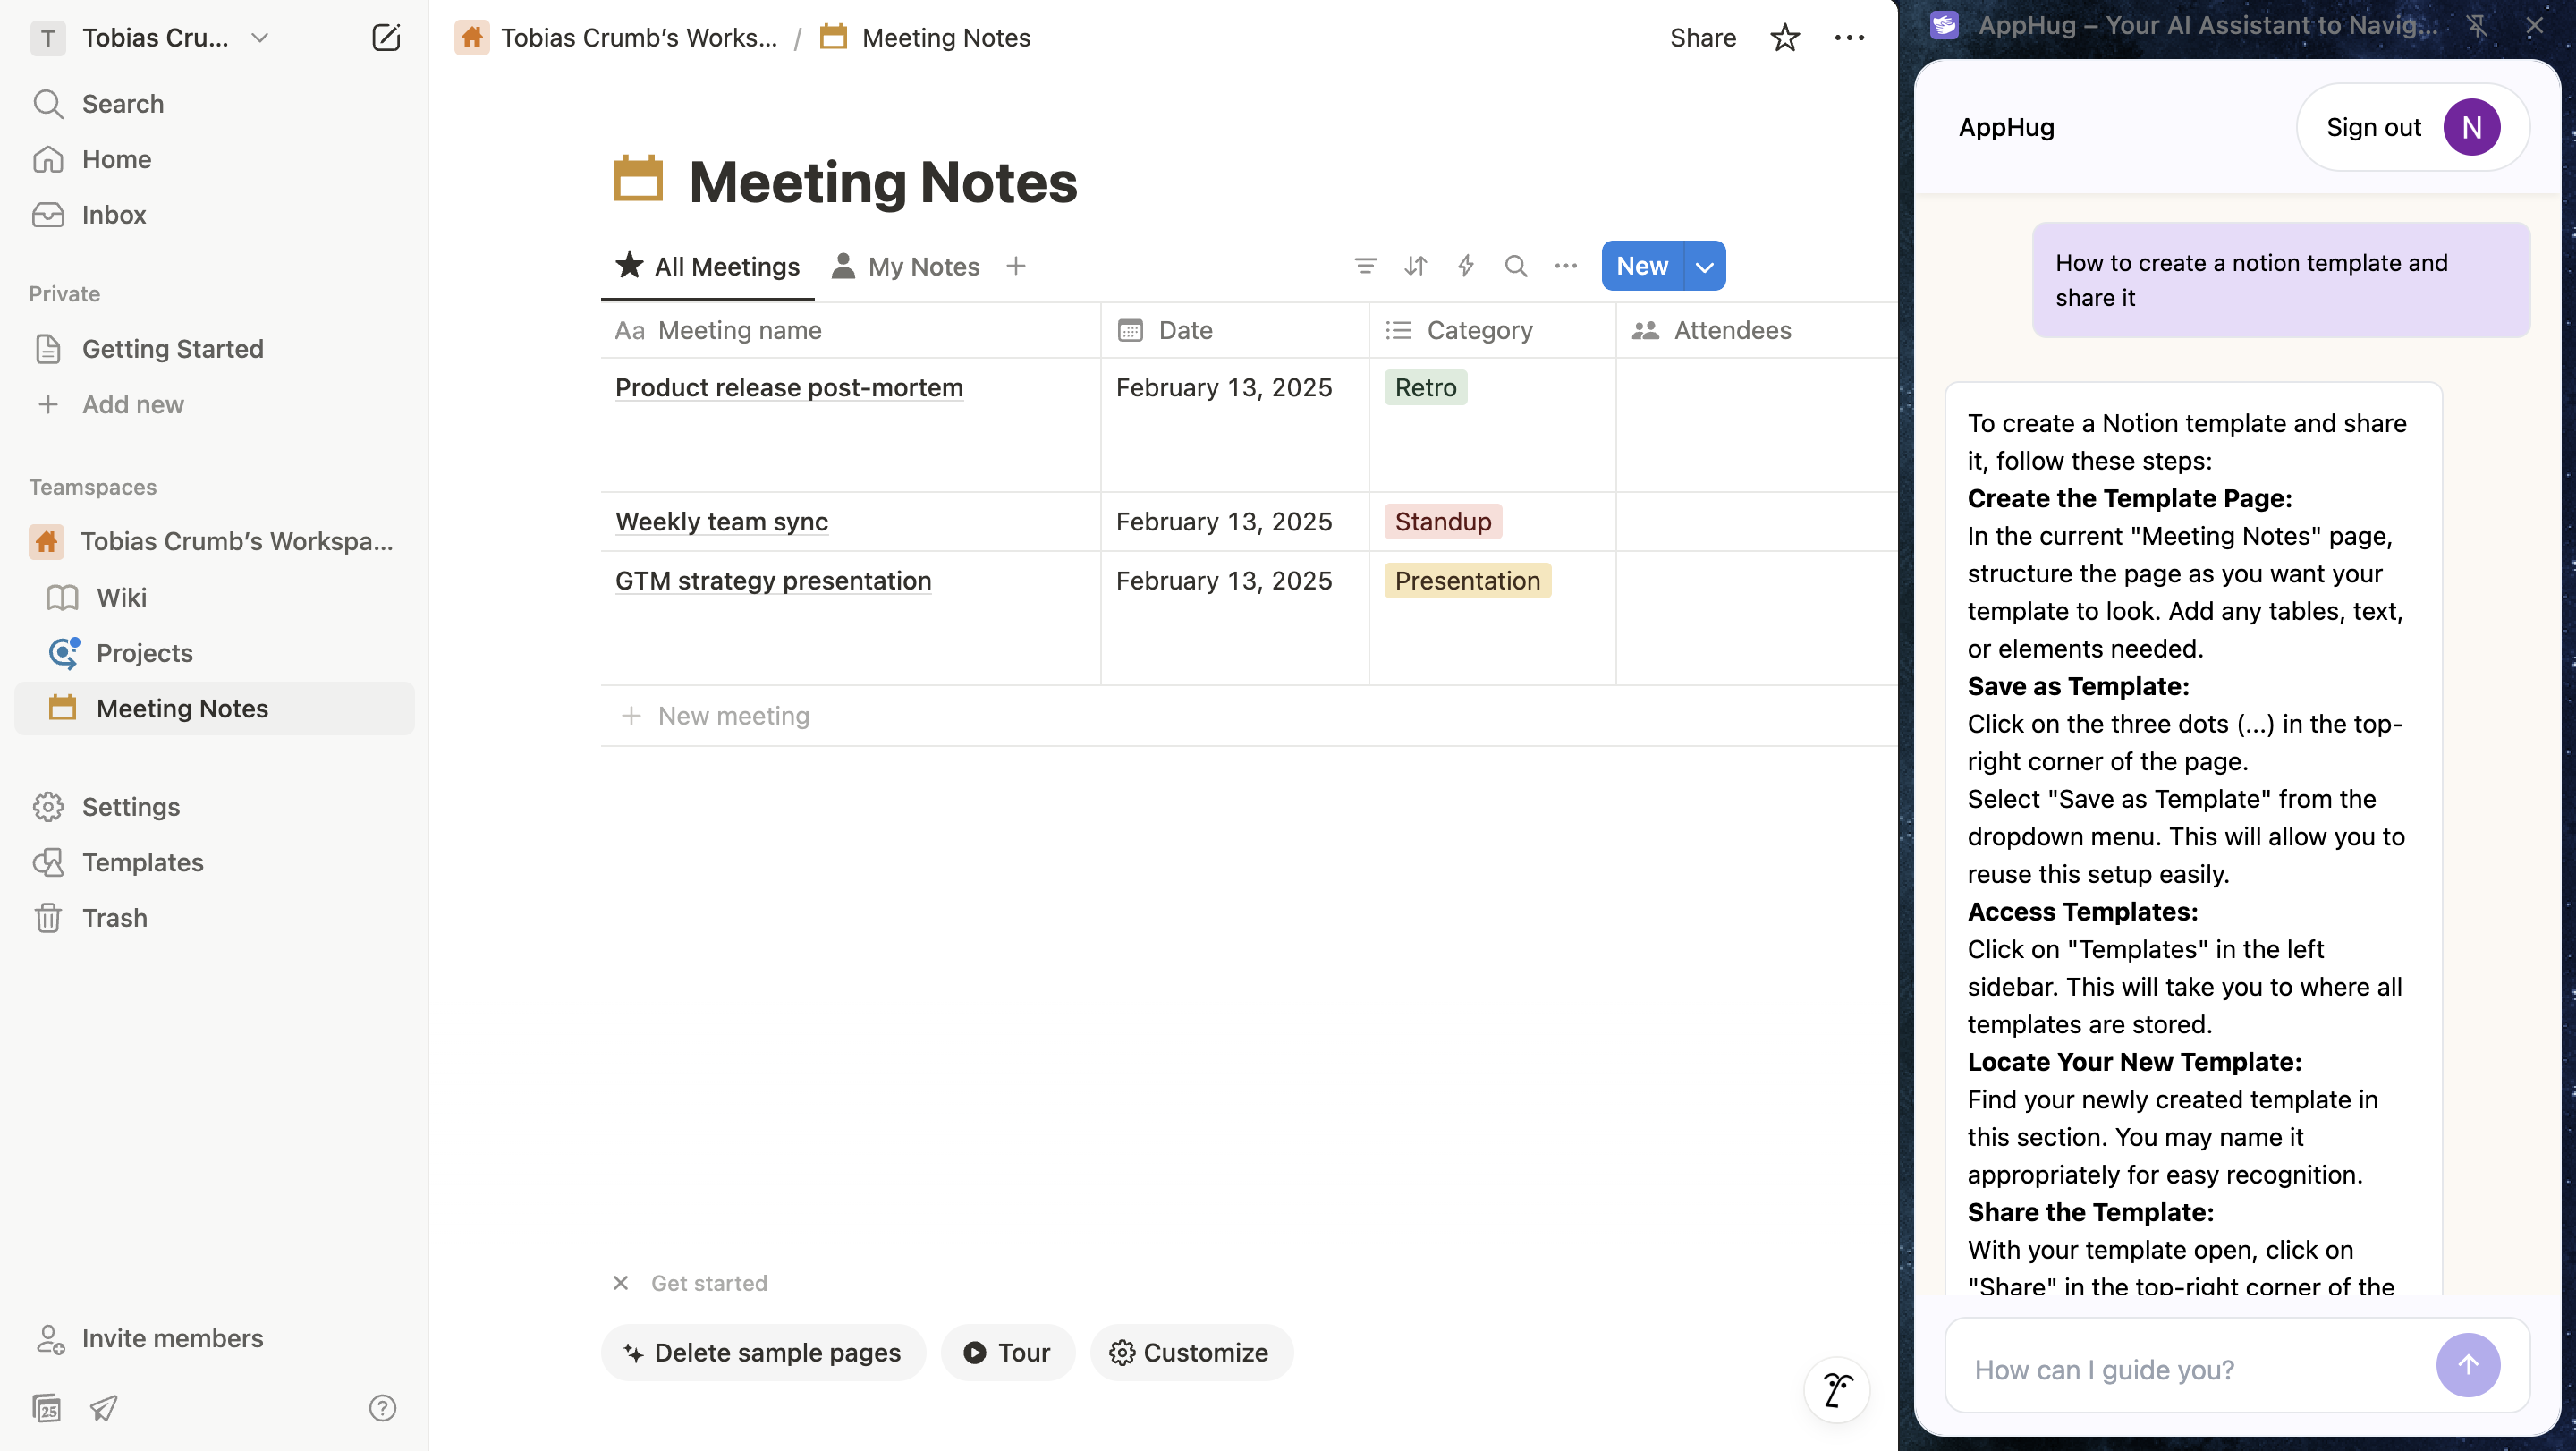Screen dimensions: 2576x1451
Task: Click Delete sample pages
Action: click(763, 1353)
